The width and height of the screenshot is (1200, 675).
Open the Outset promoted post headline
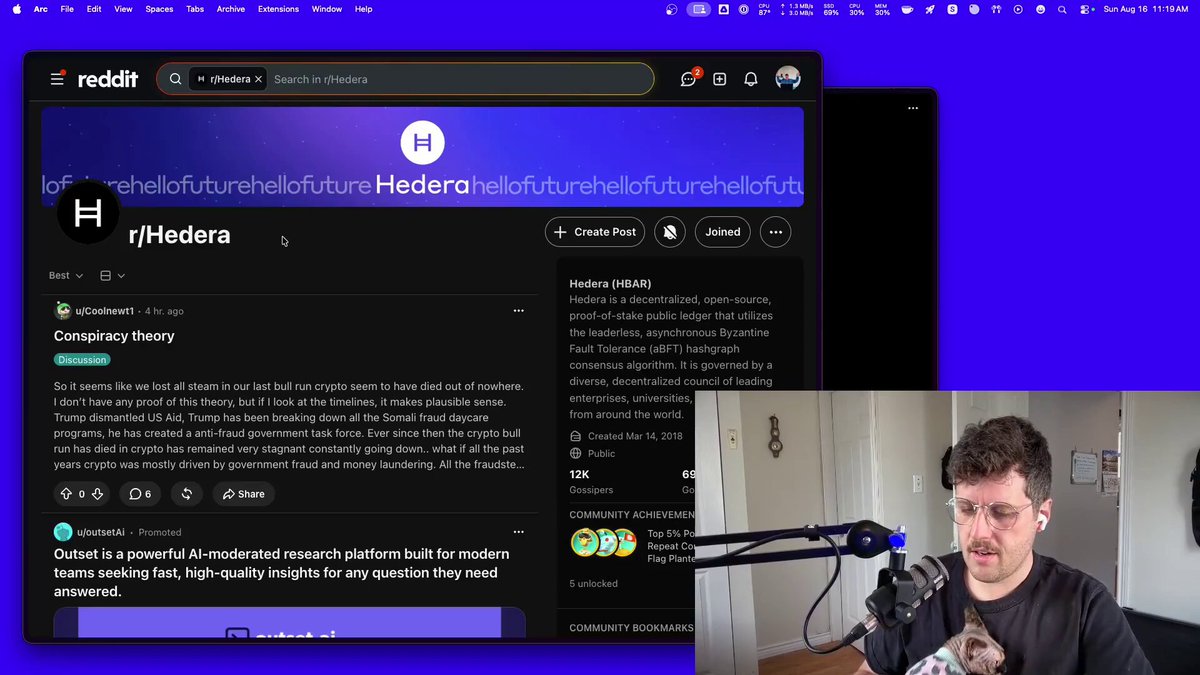[x=282, y=573]
